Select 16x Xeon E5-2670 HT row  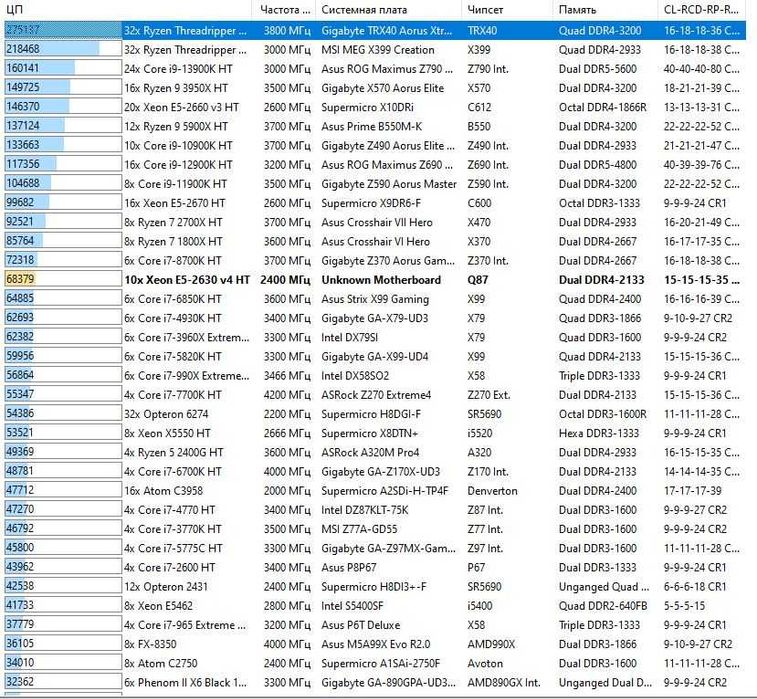pyautogui.click(x=375, y=203)
